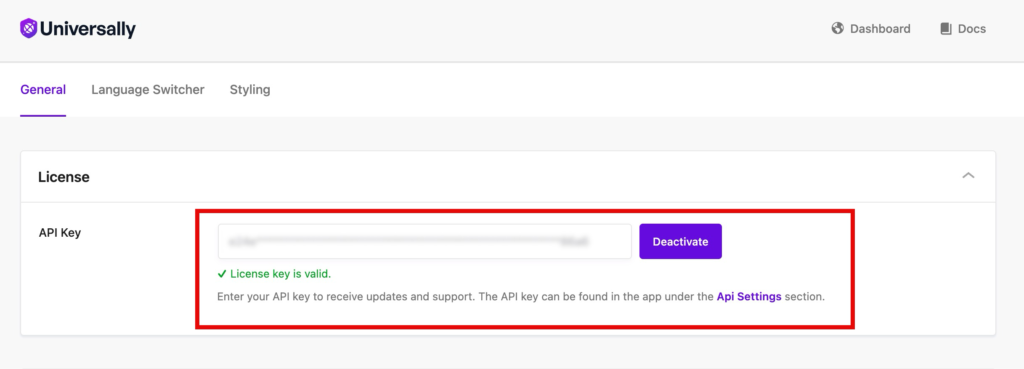The width and height of the screenshot is (1024, 369).
Task: Click the Deactivate button
Action: (680, 242)
